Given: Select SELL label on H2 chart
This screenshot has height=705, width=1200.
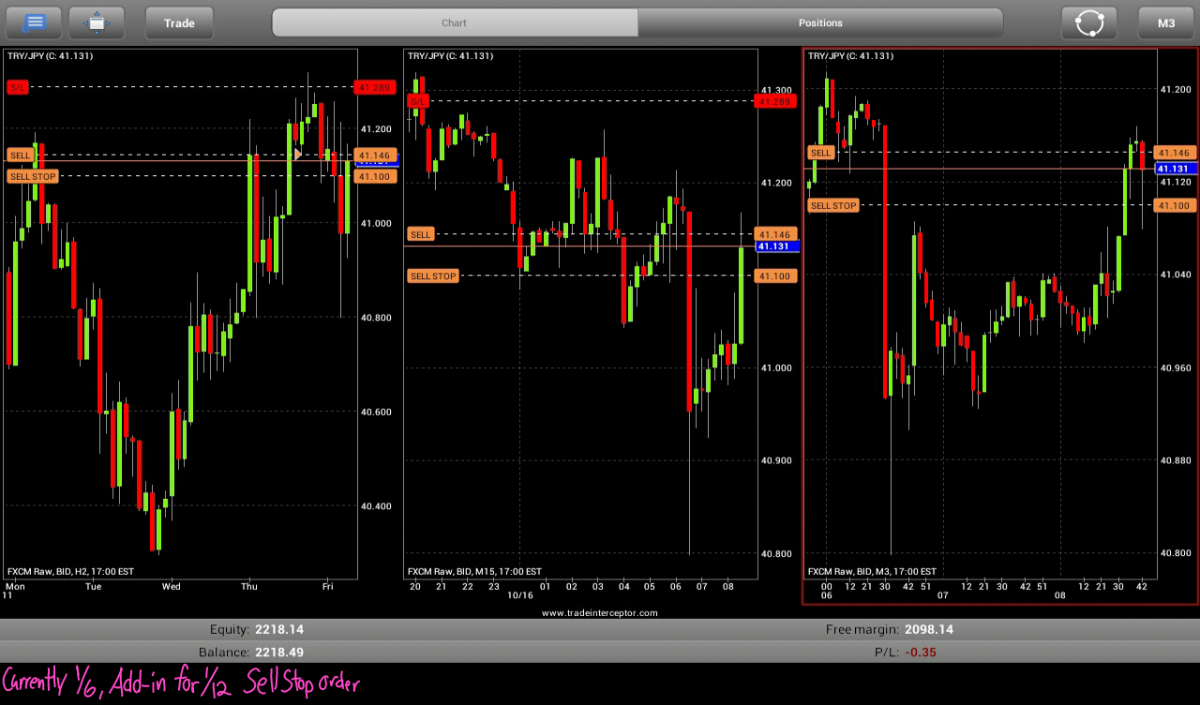Looking at the screenshot, I should point(20,155).
